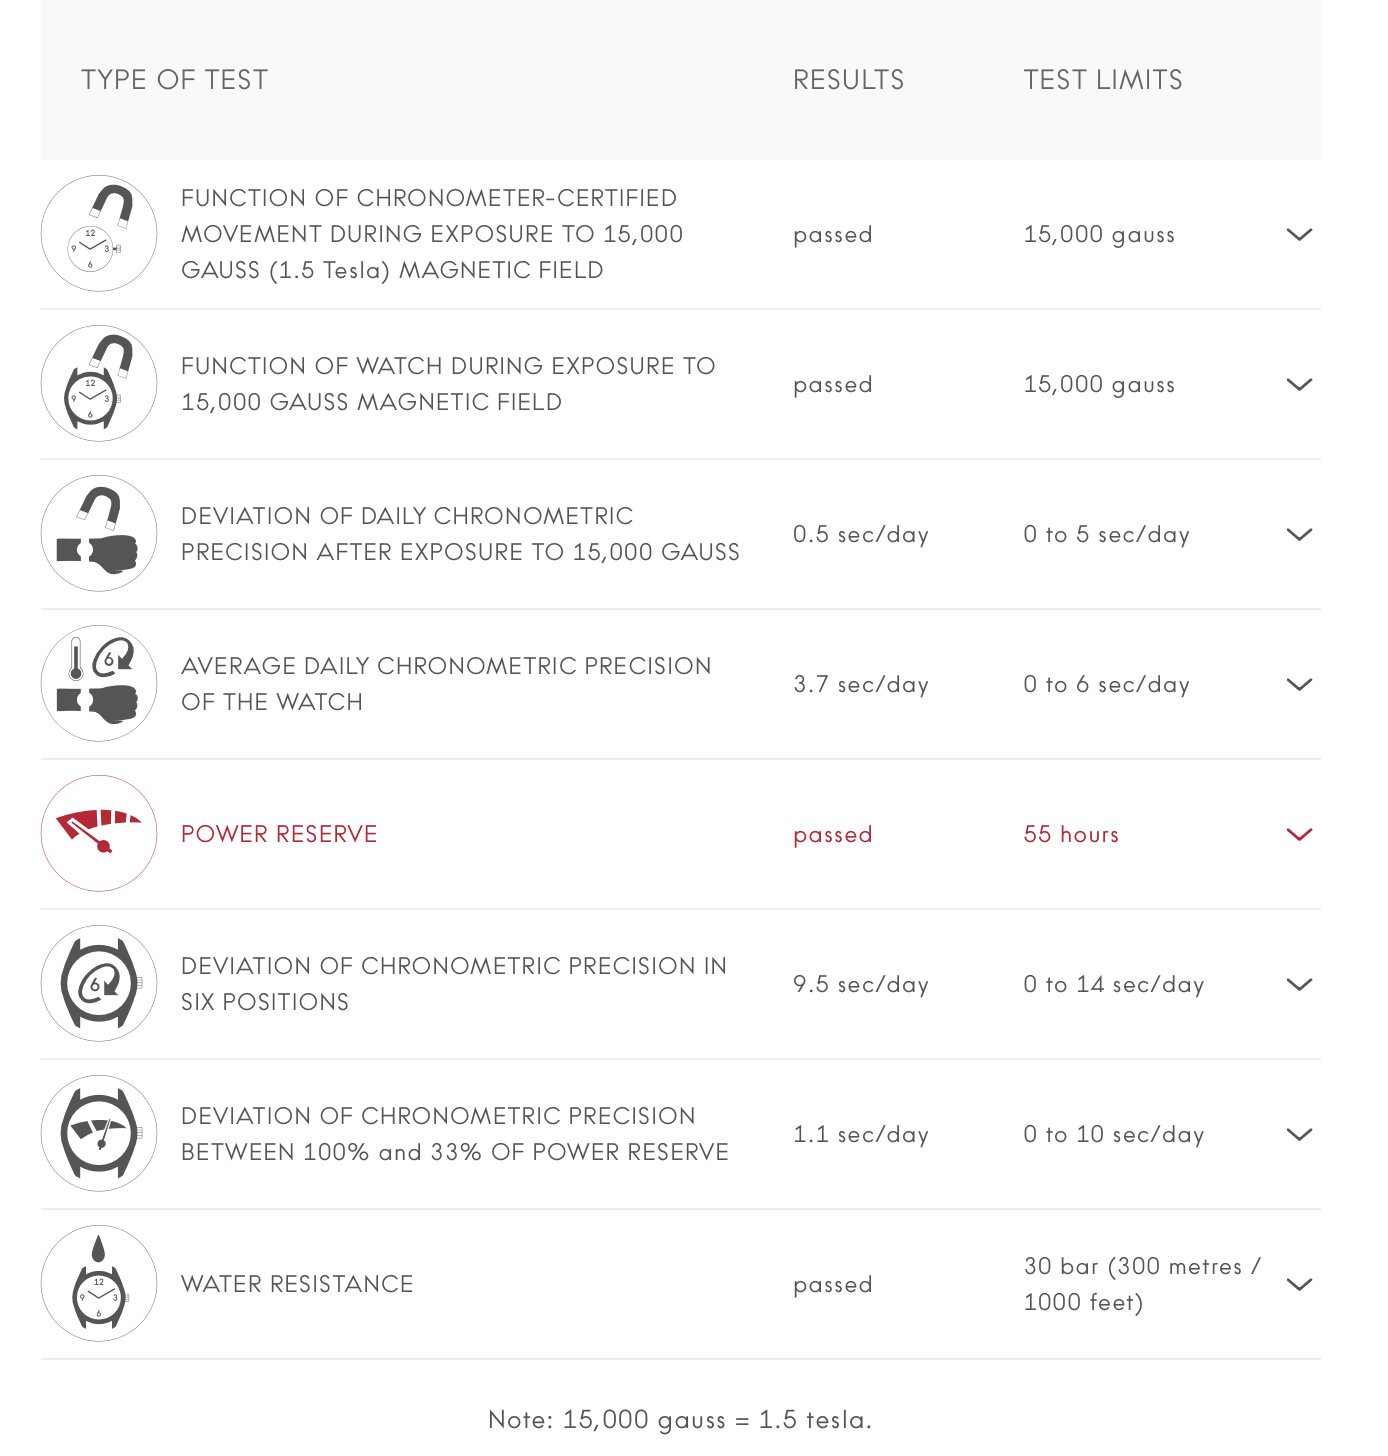
Task: Click the magnet over wristwatch icon
Action: [x=99, y=384]
